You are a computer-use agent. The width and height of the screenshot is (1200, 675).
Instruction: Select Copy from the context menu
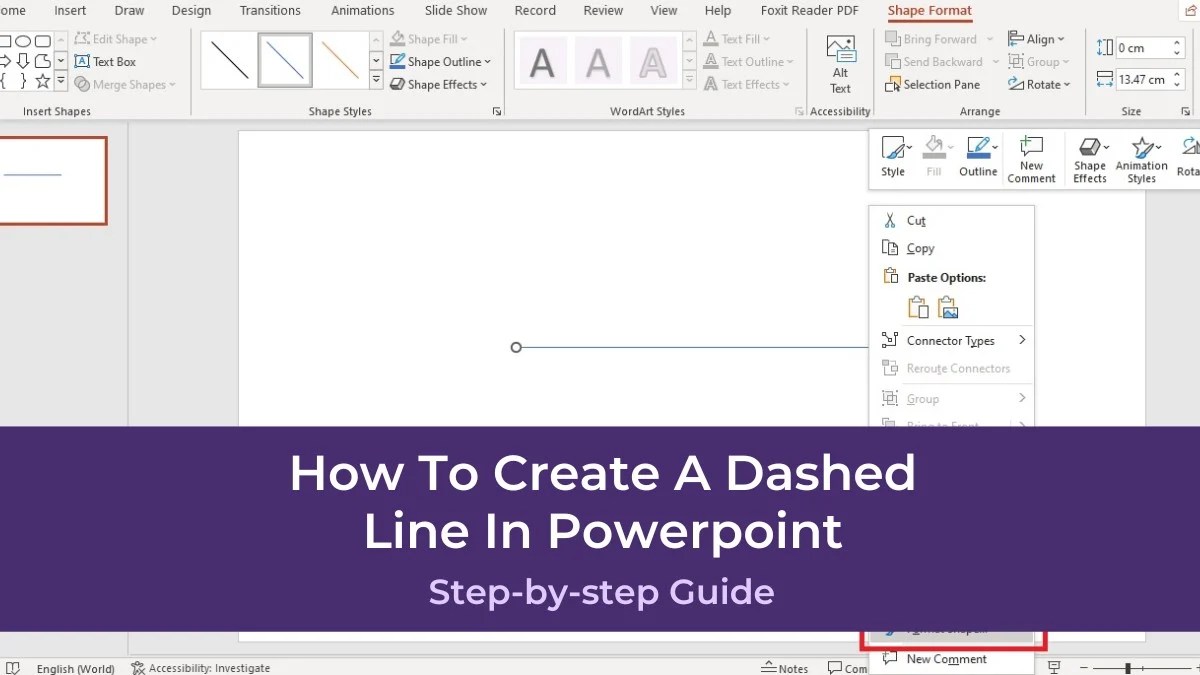click(921, 248)
